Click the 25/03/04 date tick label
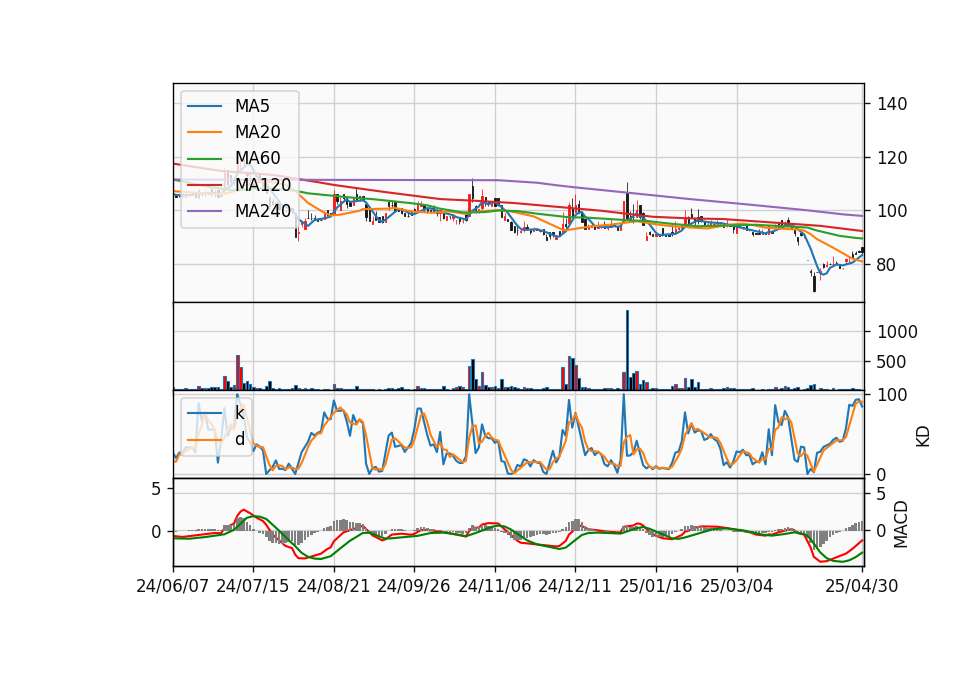 (737, 587)
